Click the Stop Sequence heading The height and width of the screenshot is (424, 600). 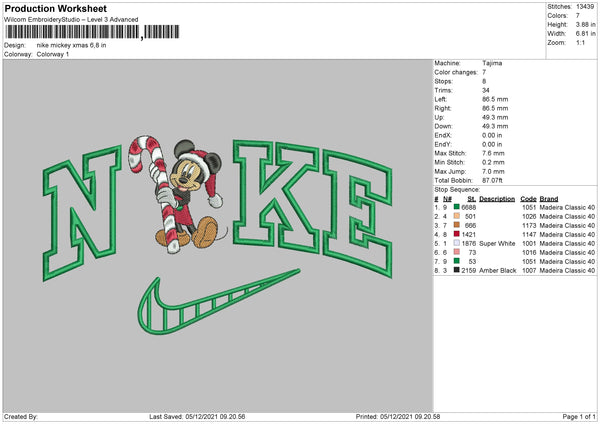tap(457, 189)
